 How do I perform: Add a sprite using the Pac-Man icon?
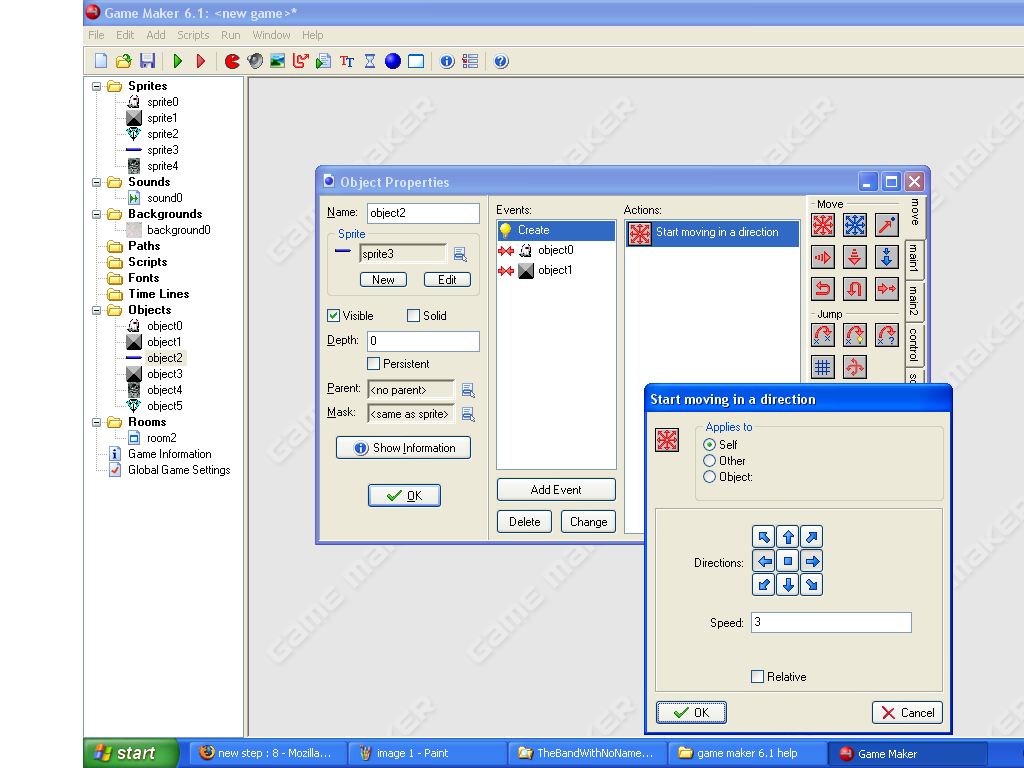click(232, 61)
